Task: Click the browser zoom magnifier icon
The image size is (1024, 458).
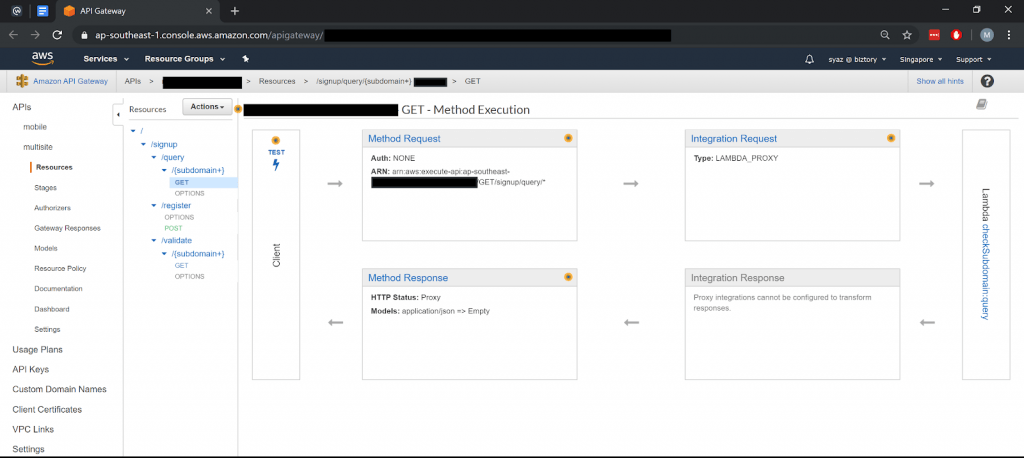Action: pyautogui.click(x=885, y=35)
